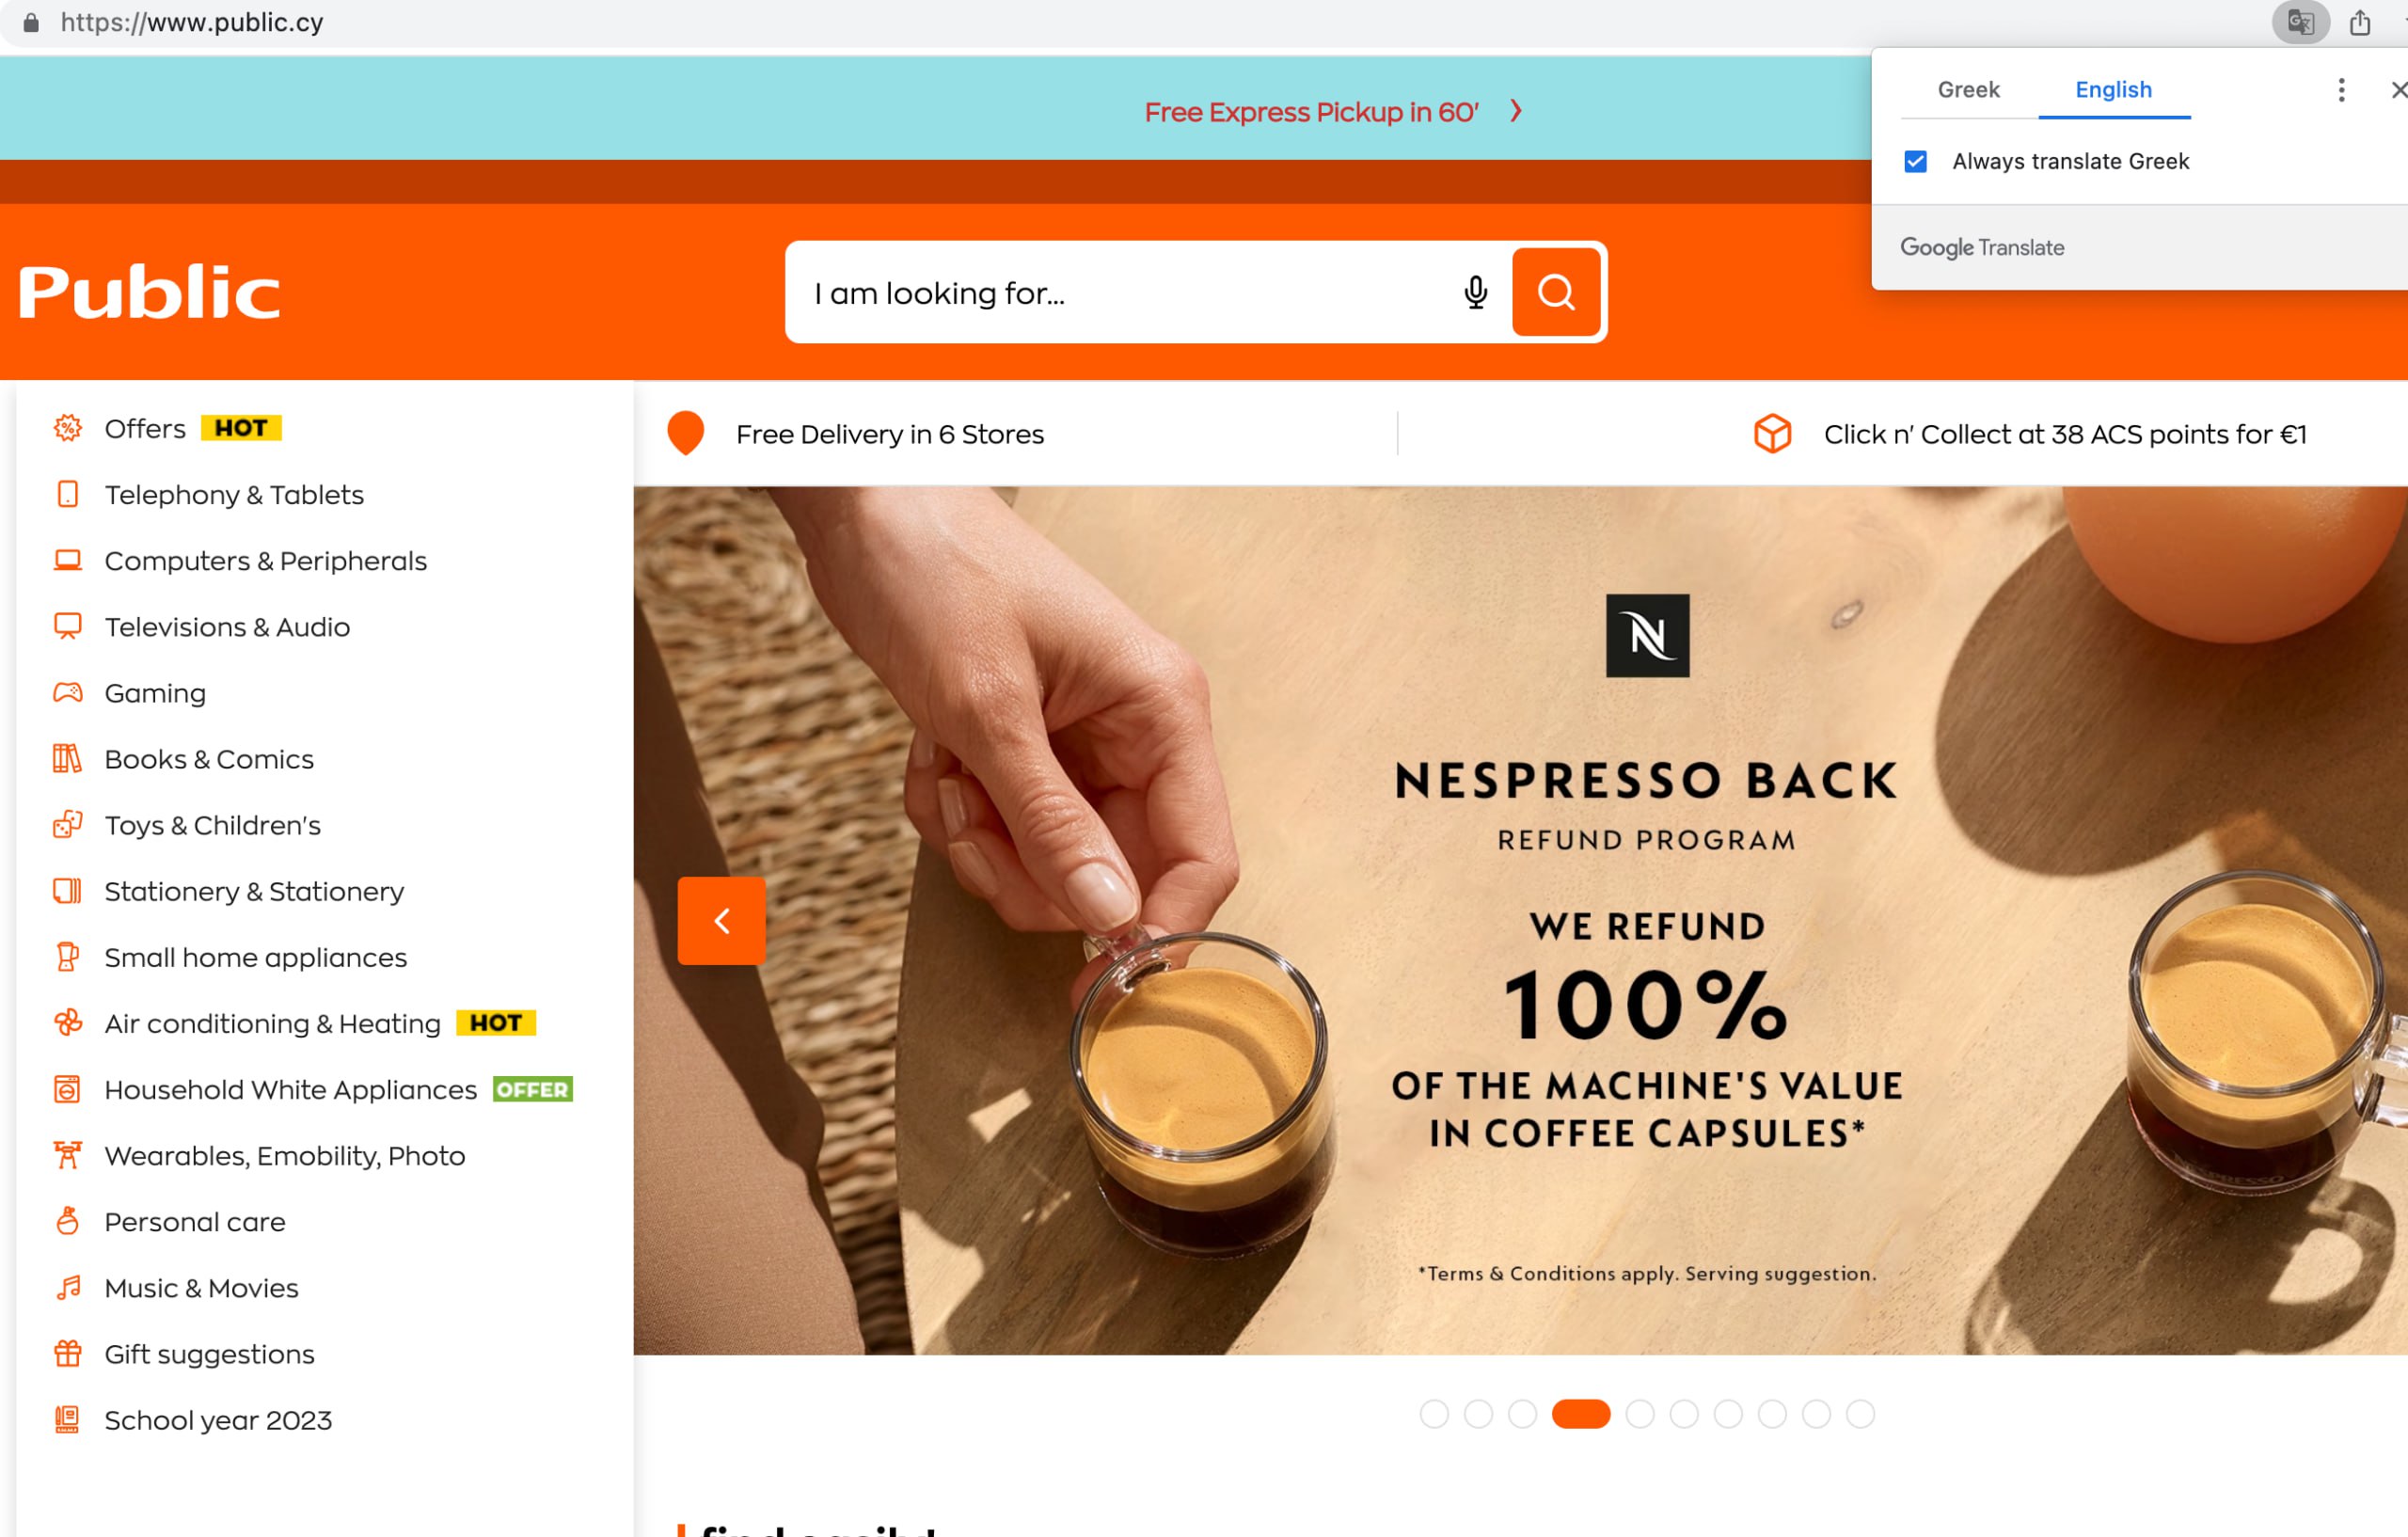
Task: Open the Telephony & Tablets category
Action: (x=234, y=494)
